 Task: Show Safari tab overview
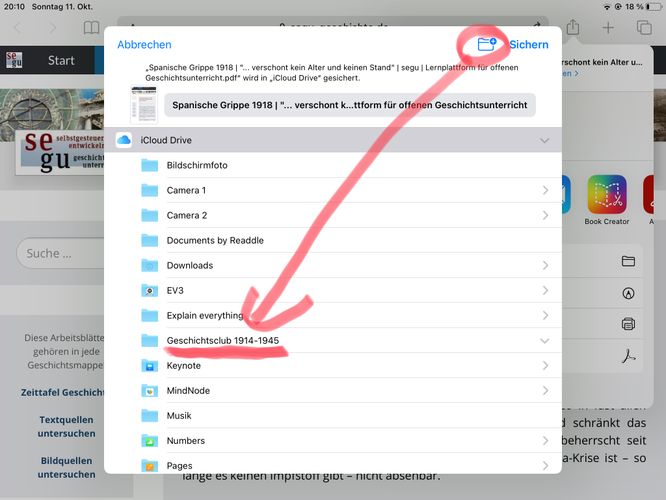tap(644, 28)
